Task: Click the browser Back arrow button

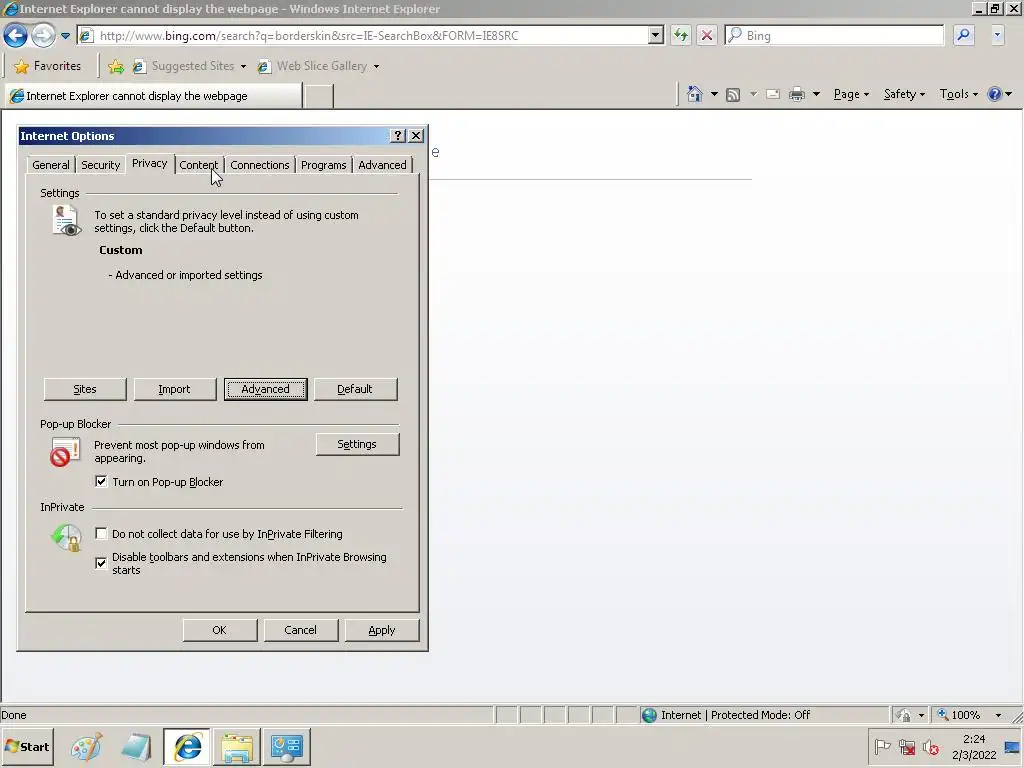Action: pyautogui.click(x=16, y=35)
